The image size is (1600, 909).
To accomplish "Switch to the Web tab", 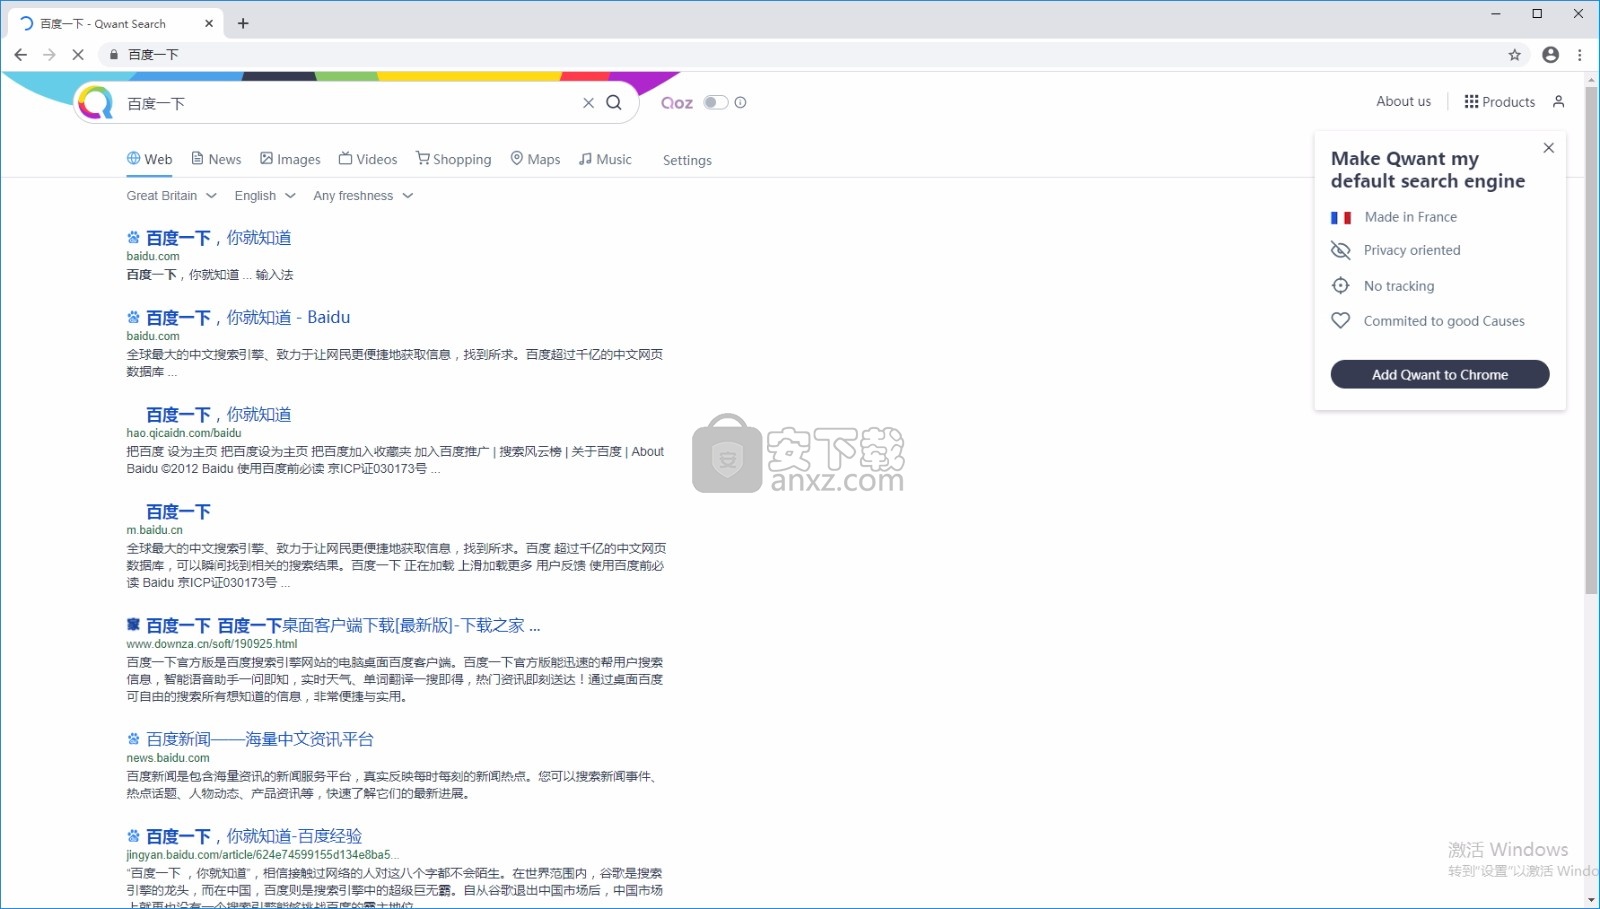I will tap(149, 159).
